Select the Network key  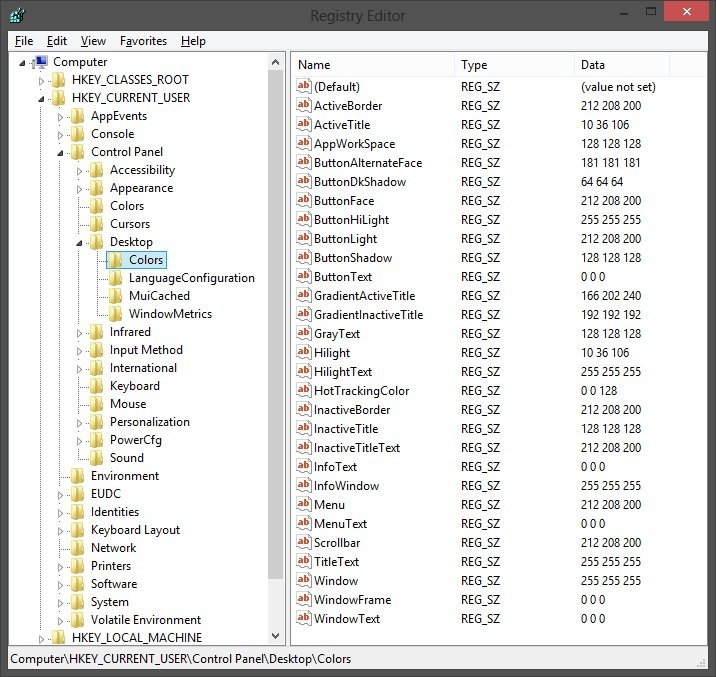click(x=113, y=548)
